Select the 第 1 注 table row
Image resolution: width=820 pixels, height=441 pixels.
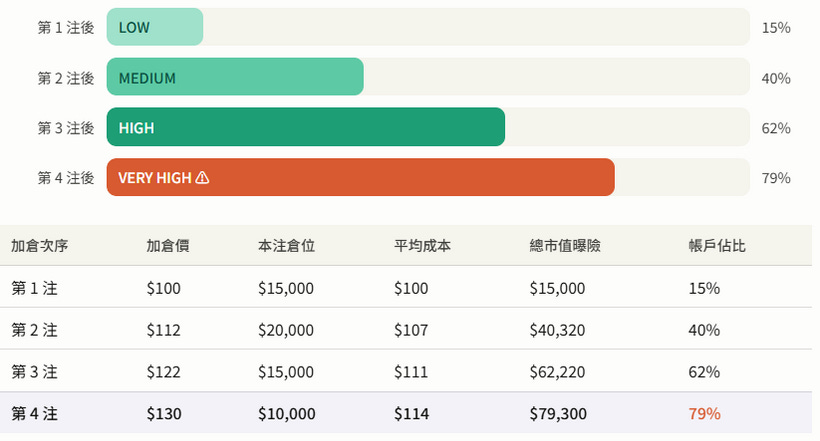point(406,287)
